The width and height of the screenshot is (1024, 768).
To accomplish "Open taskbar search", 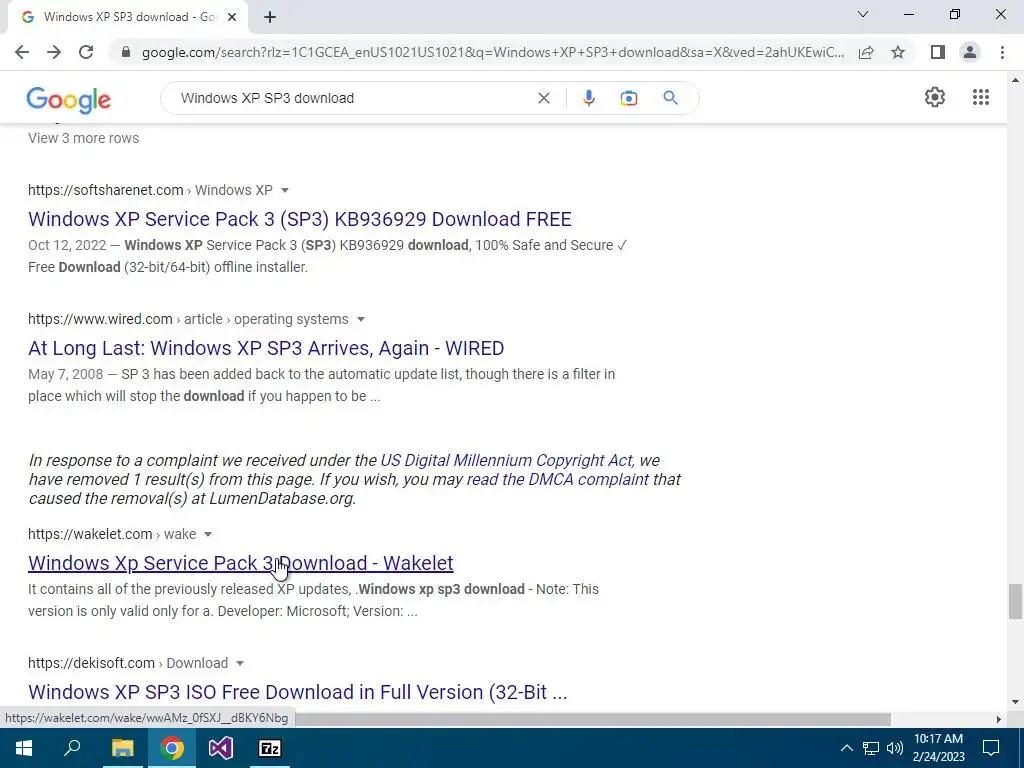I will [72, 748].
